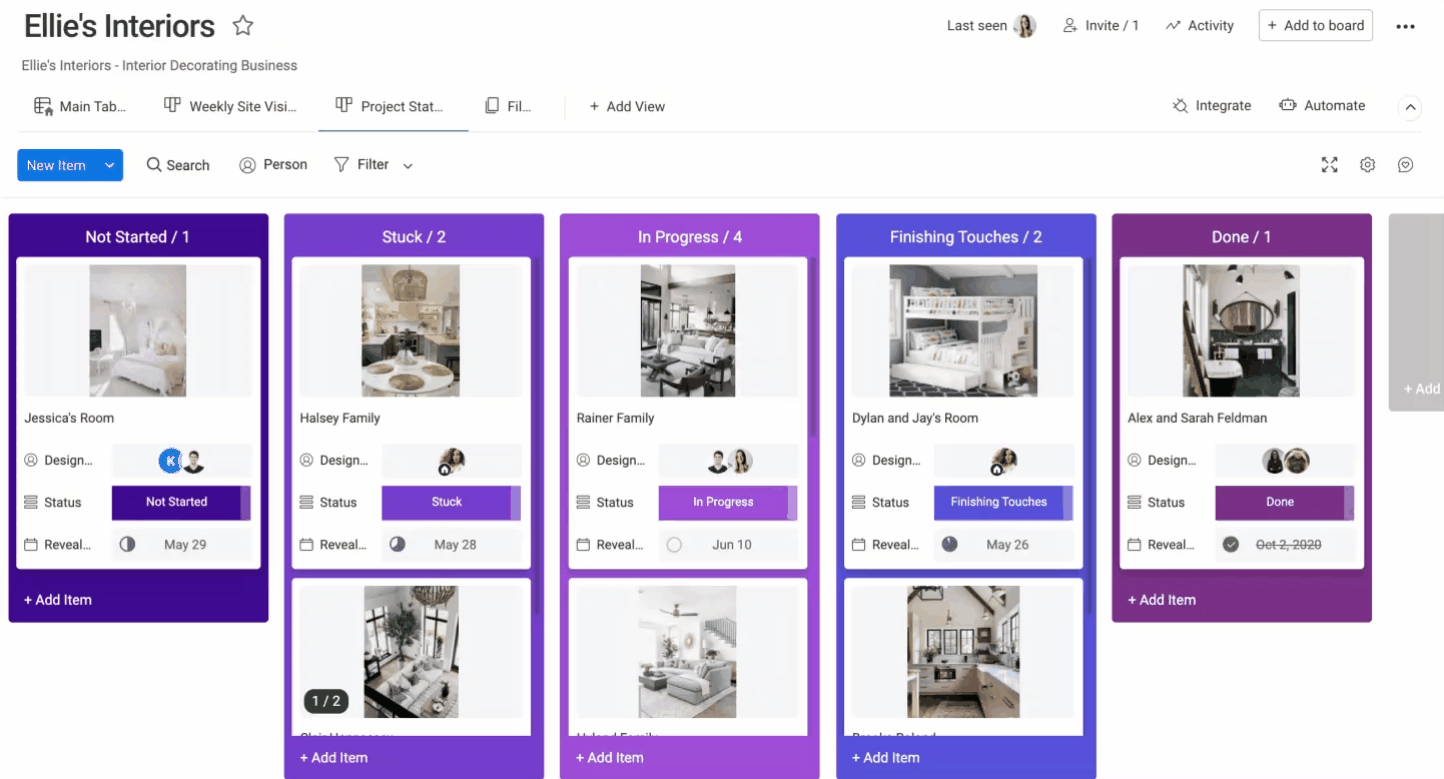The height and width of the screenshot is (779, 1444).
Task: Click the Not Started / 1 column header
Action: [138, 237]
